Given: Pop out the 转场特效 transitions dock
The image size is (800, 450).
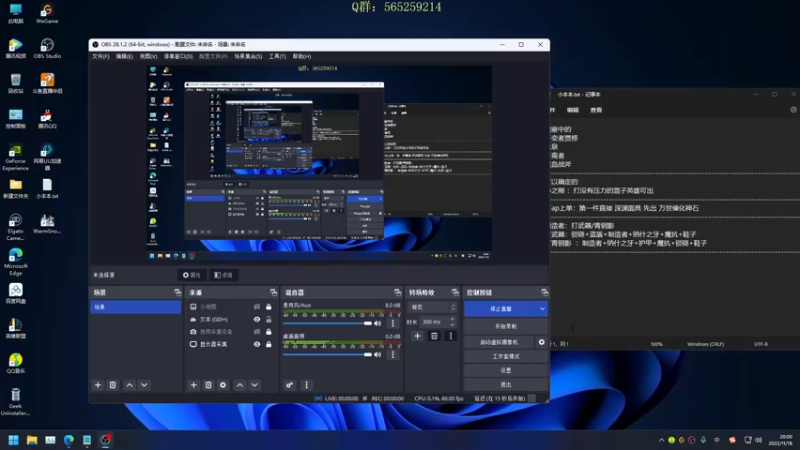Looking at the screenshot, I should coord(455,292).
